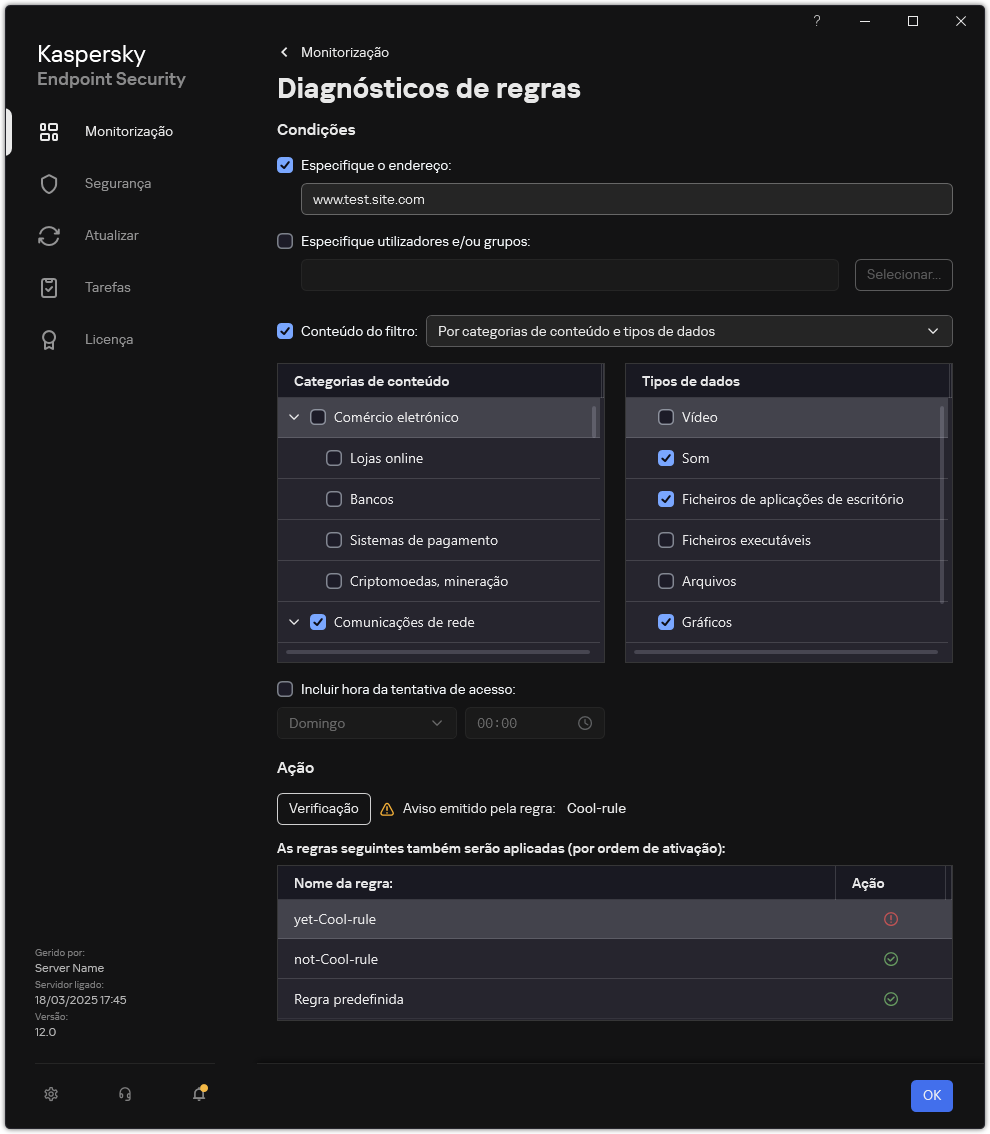Click the www.test.site.com address field
The height and width of the screenshot is (1134, 990).
click(626, 199)
